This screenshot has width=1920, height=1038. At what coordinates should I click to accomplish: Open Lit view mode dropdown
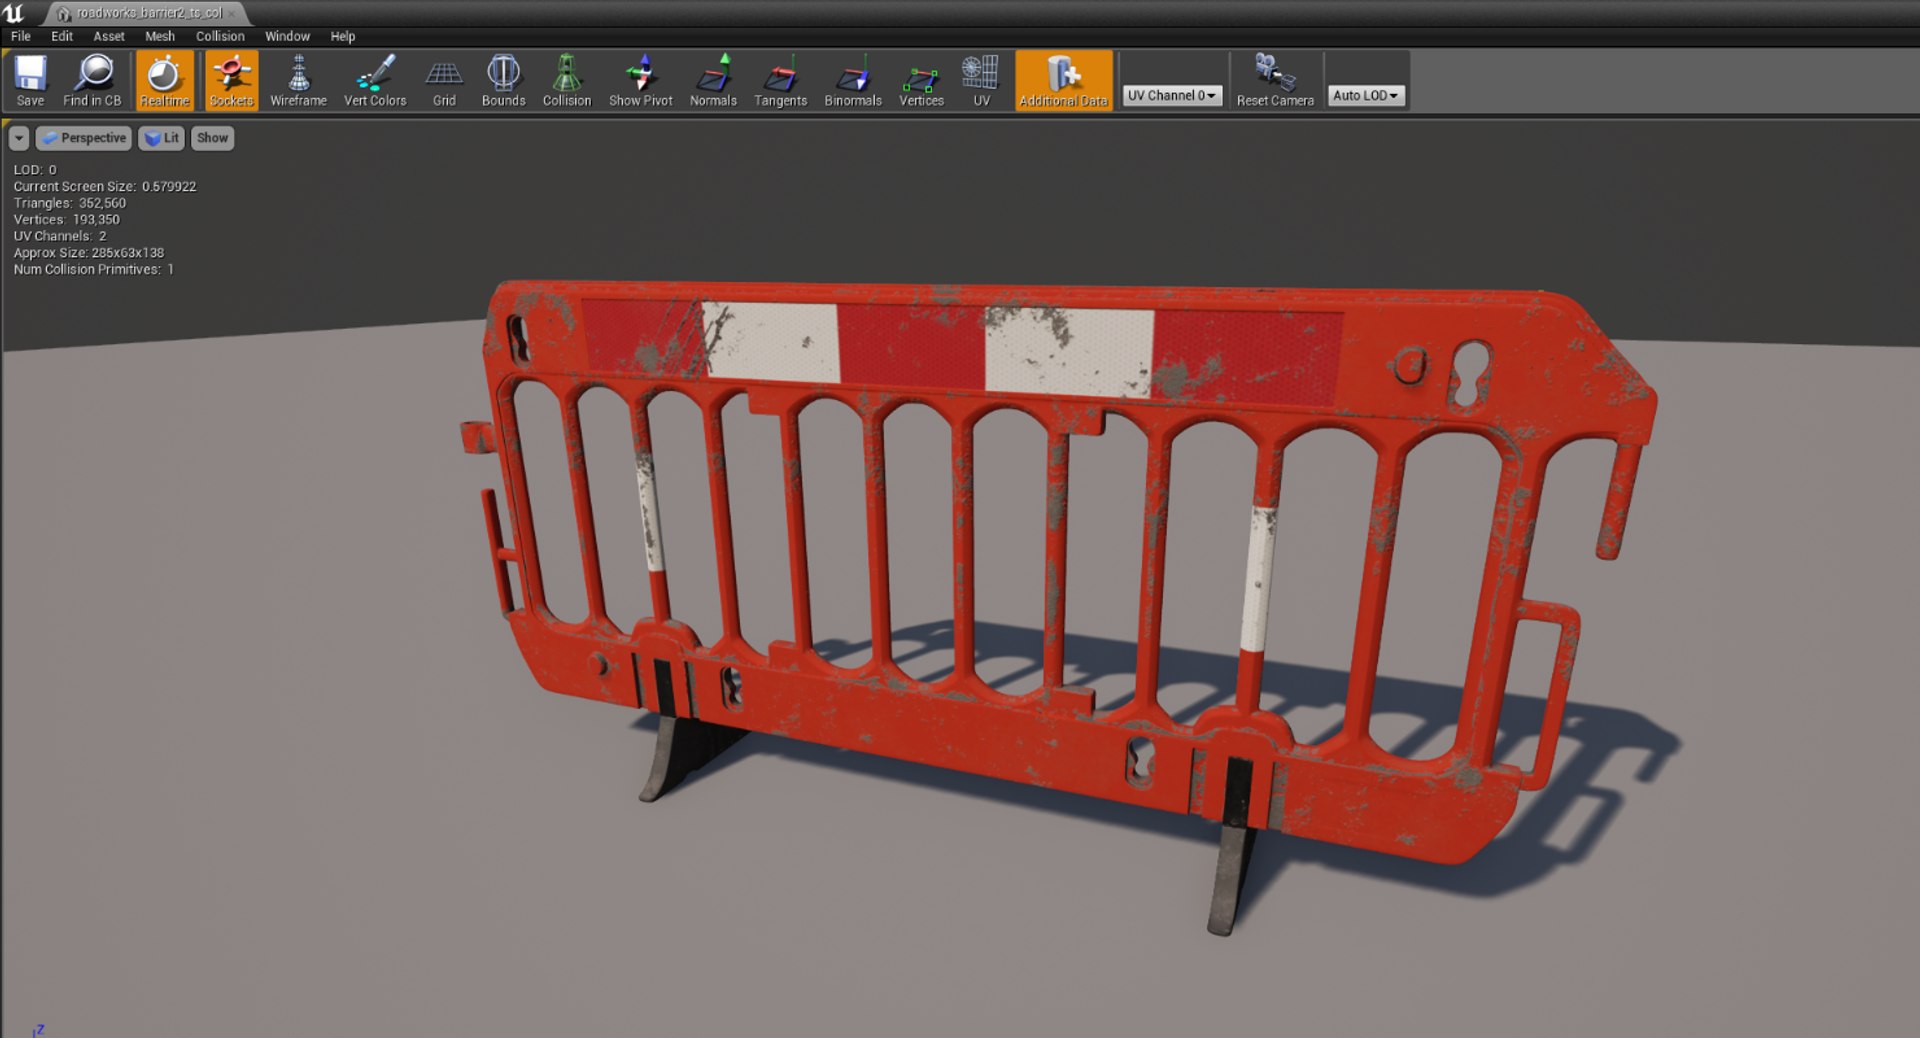pyautogui.click(x=161, y=138)
